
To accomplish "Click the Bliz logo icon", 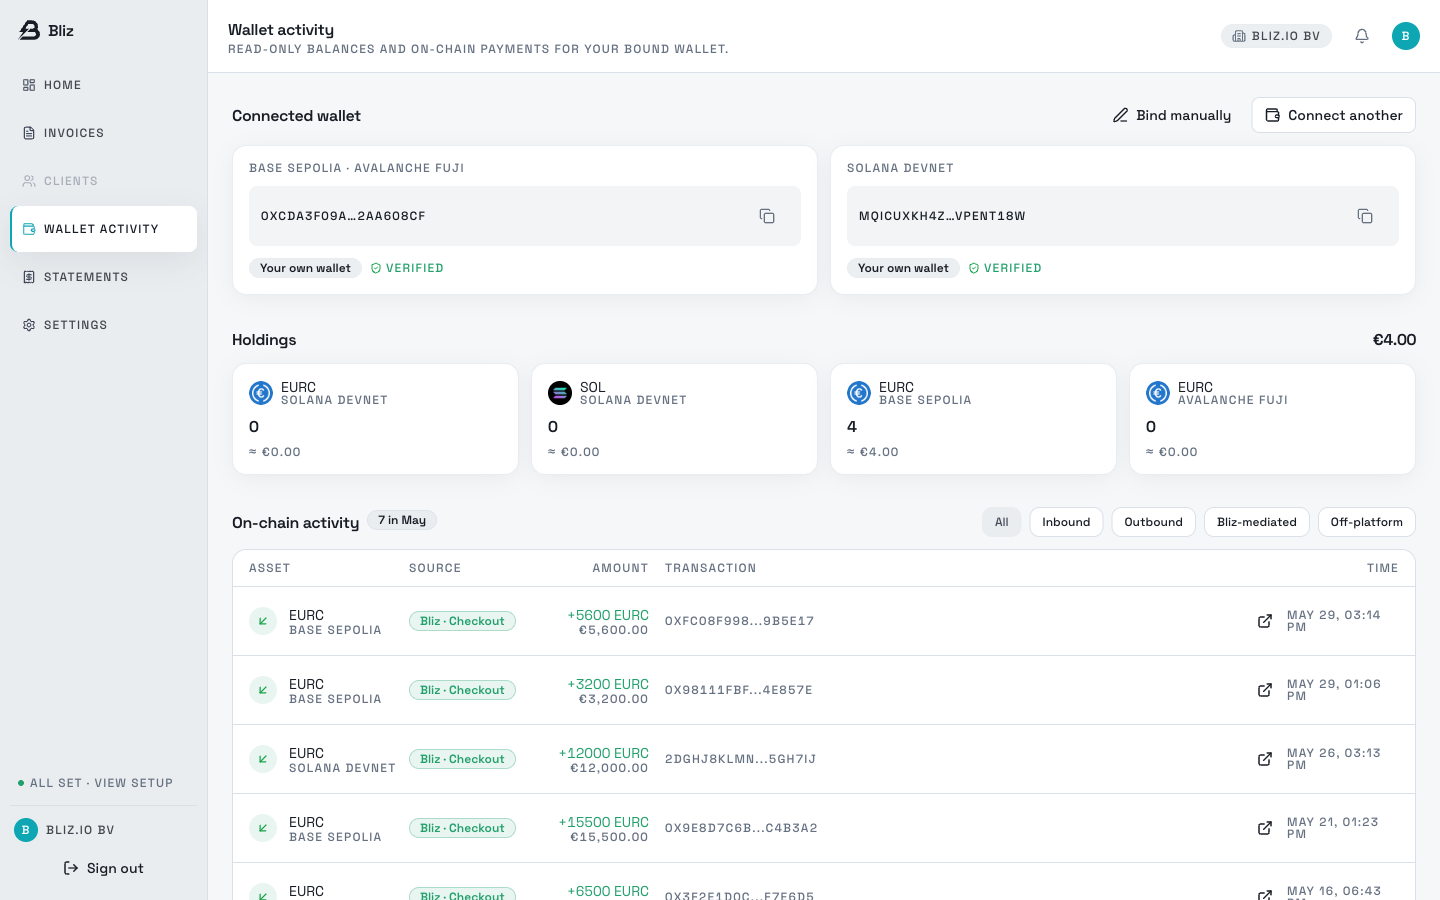I will 30,30.
